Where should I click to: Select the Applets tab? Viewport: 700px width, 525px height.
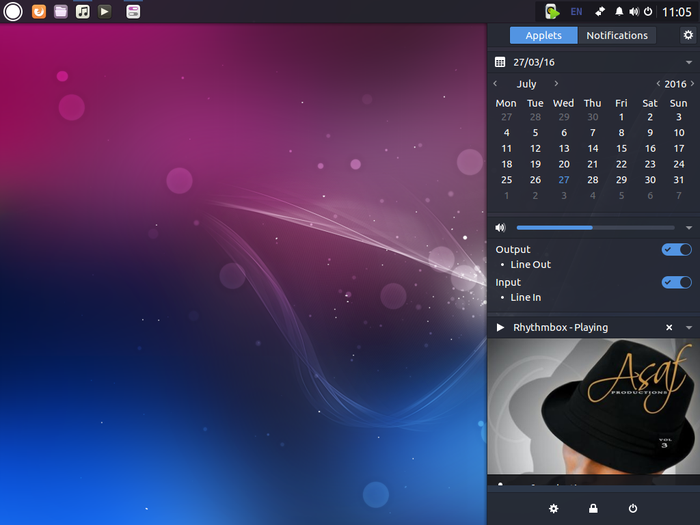click(x=543, y=35)
